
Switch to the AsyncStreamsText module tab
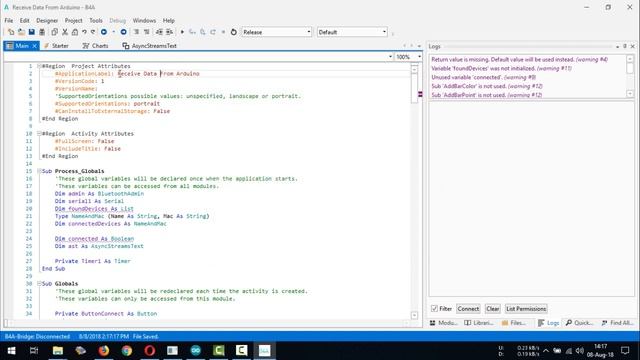pos(150,46)
